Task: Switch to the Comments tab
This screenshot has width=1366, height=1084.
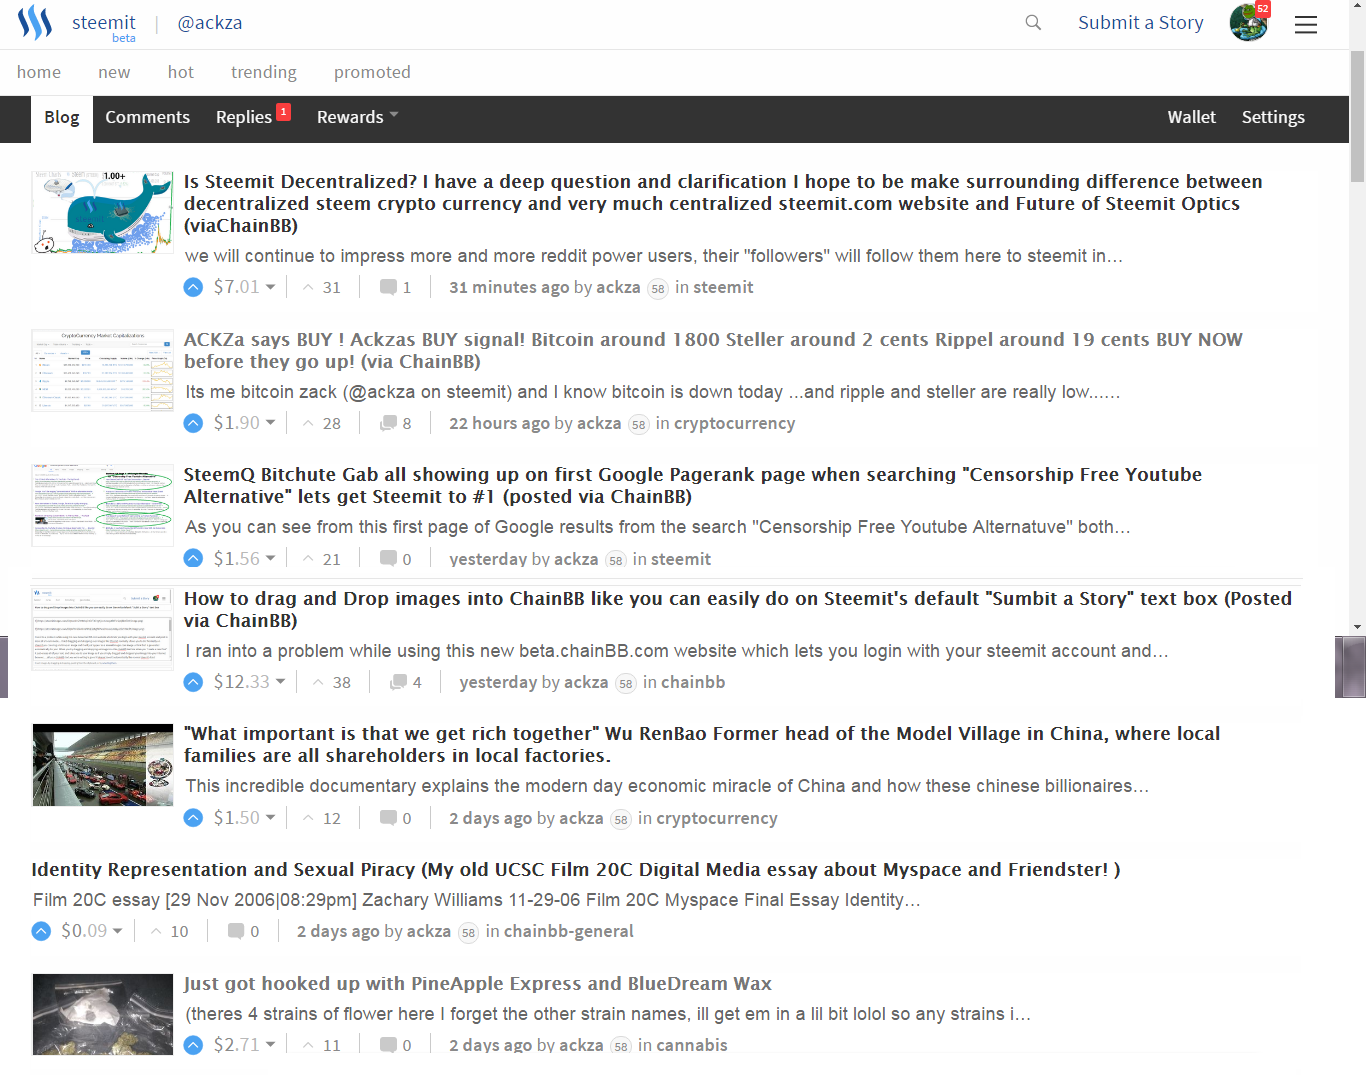Action: [147, 117]
